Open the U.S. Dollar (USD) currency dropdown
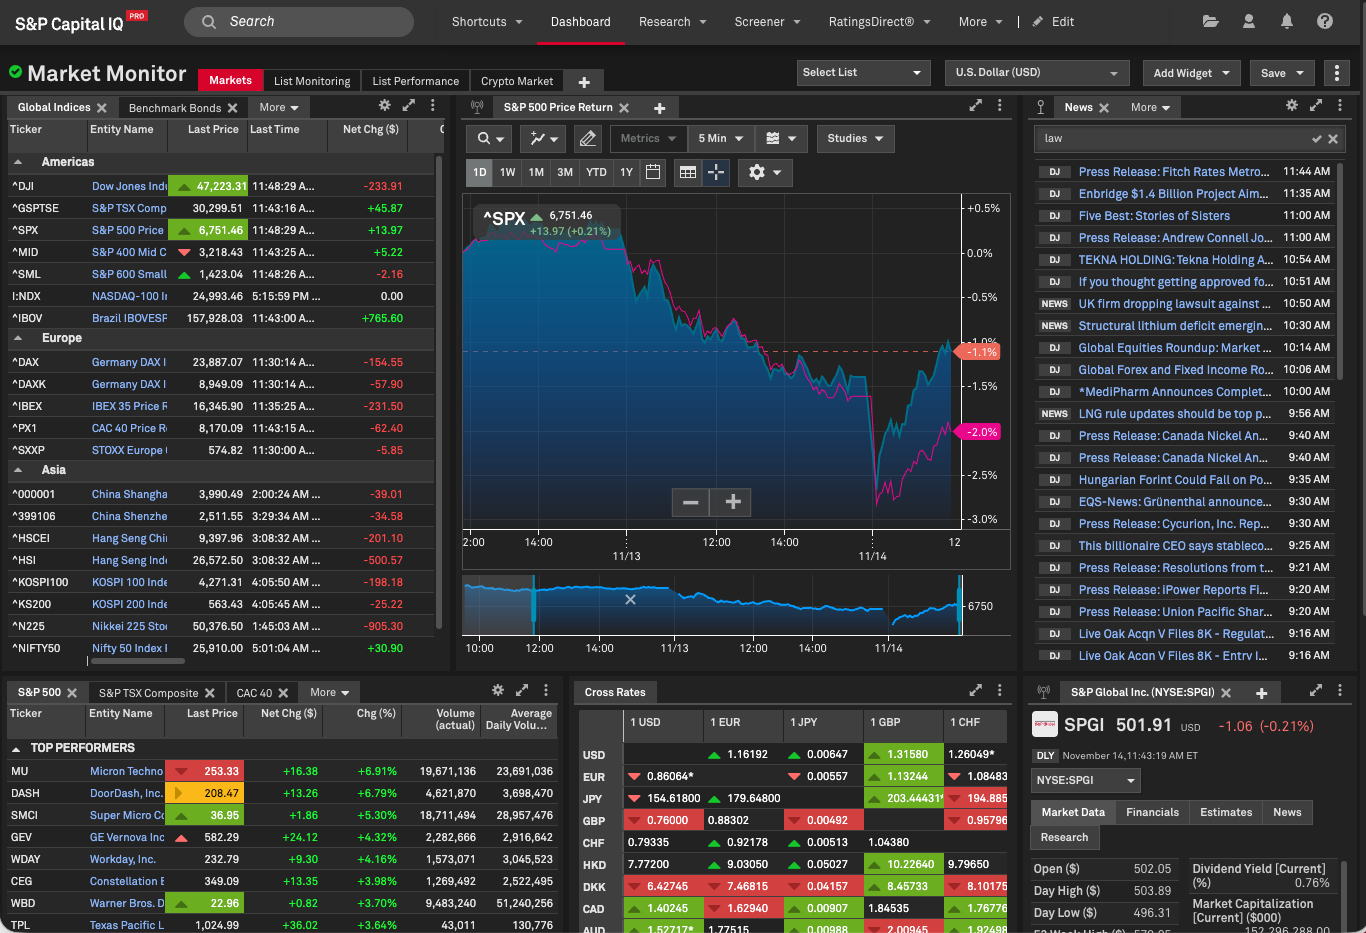This screenshot has height=933, width=1366. tap(1036, 72)
